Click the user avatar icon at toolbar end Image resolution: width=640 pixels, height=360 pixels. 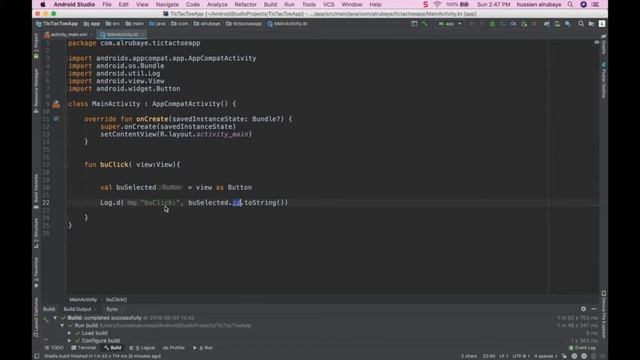602,24
